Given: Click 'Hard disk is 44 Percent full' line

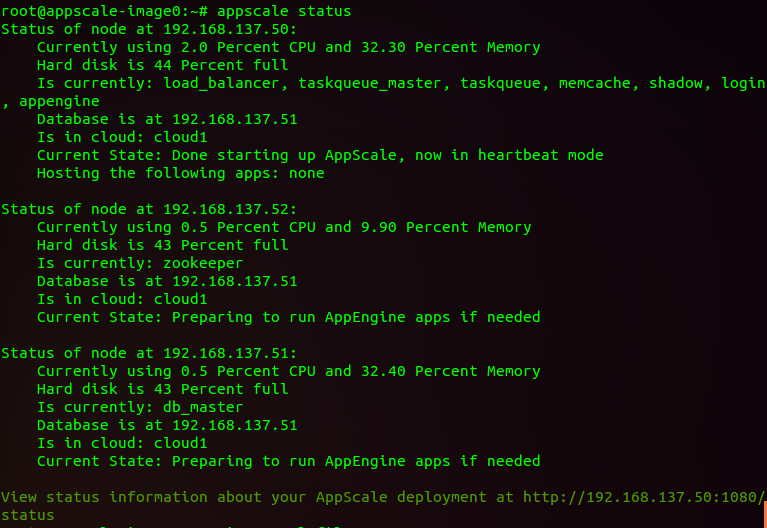Looking at the screenshot, I should [x=162, y=65].
